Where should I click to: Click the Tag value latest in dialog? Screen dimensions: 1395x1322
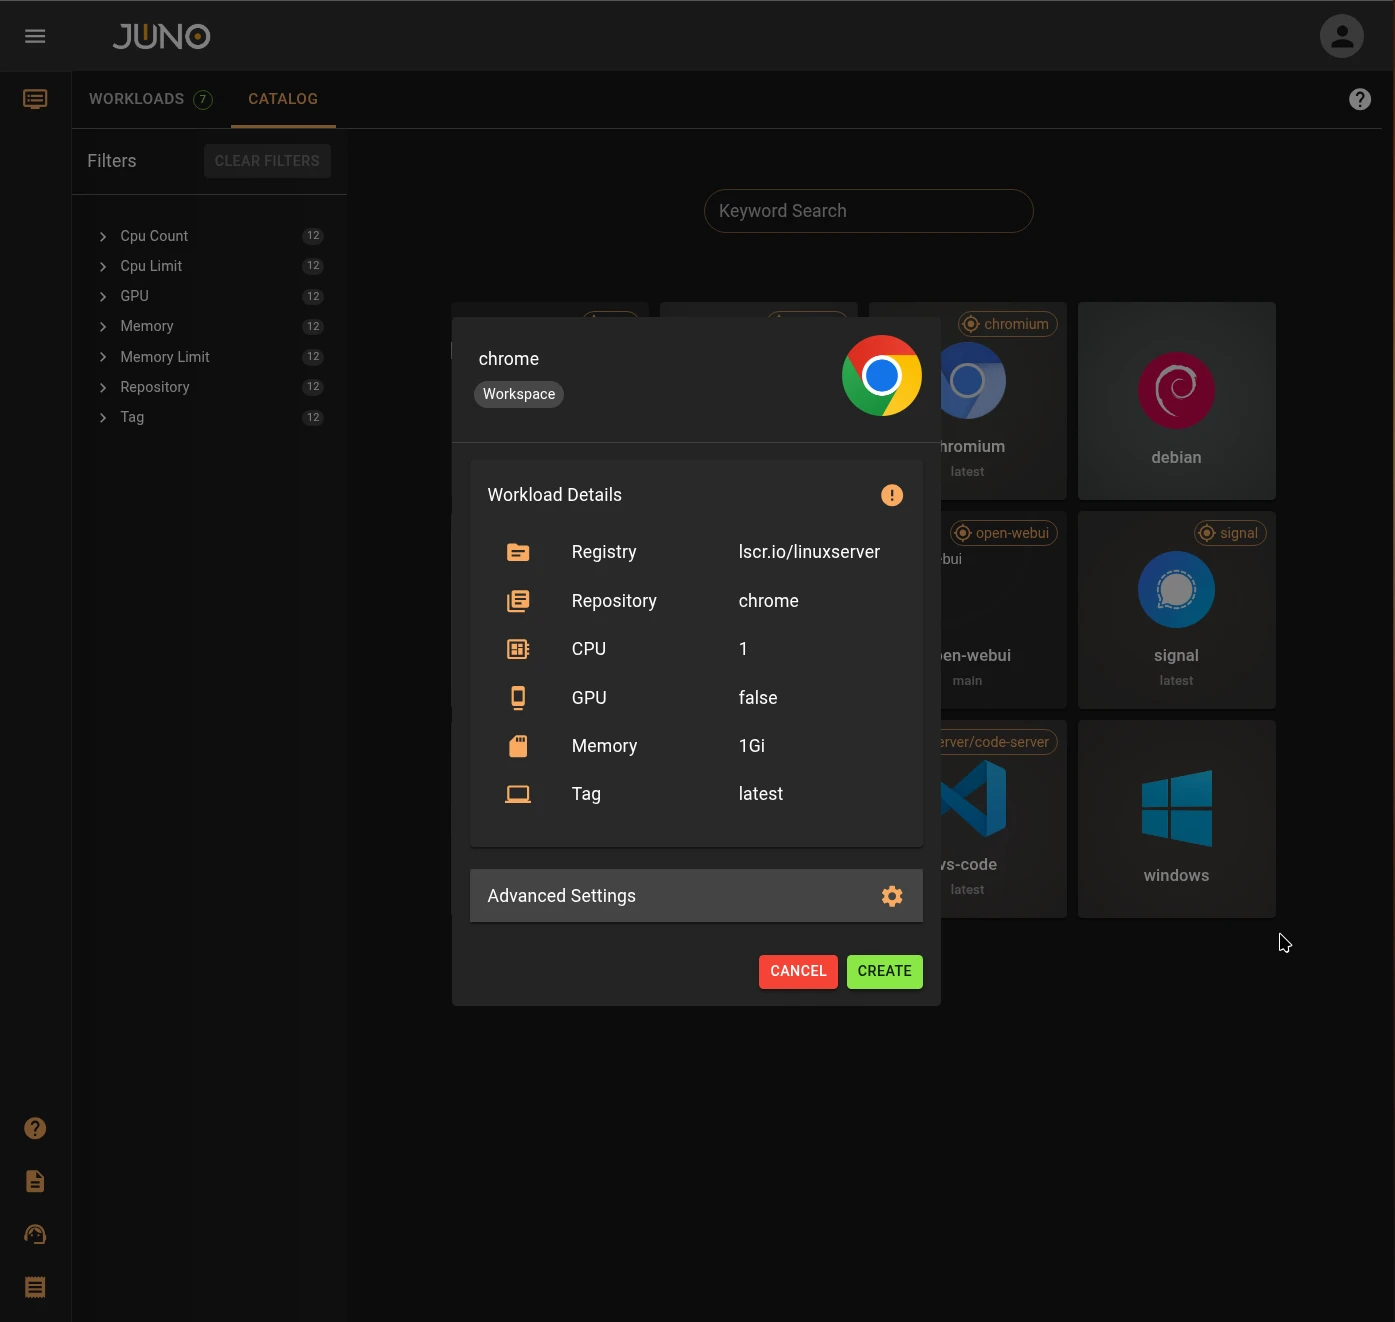pos(760,794)
